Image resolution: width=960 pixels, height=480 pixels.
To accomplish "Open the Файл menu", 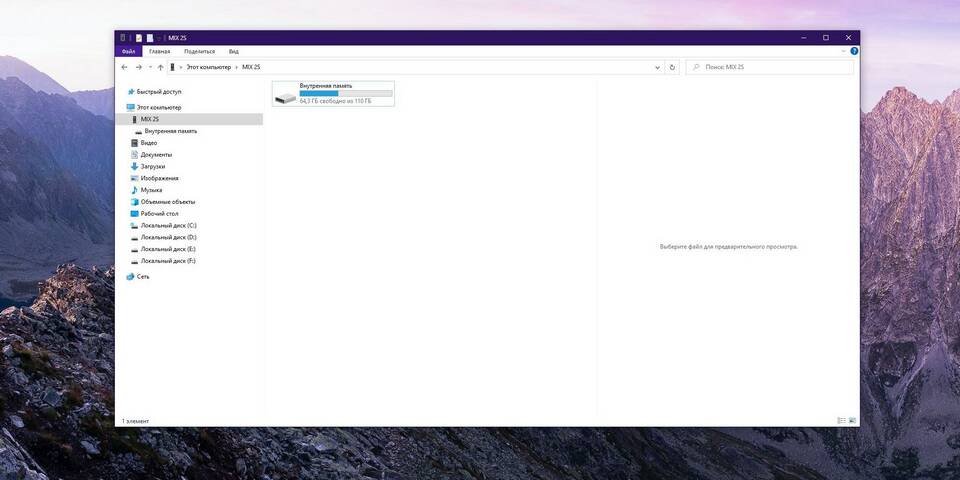I will pyautogui.click(x=128, y=51).
